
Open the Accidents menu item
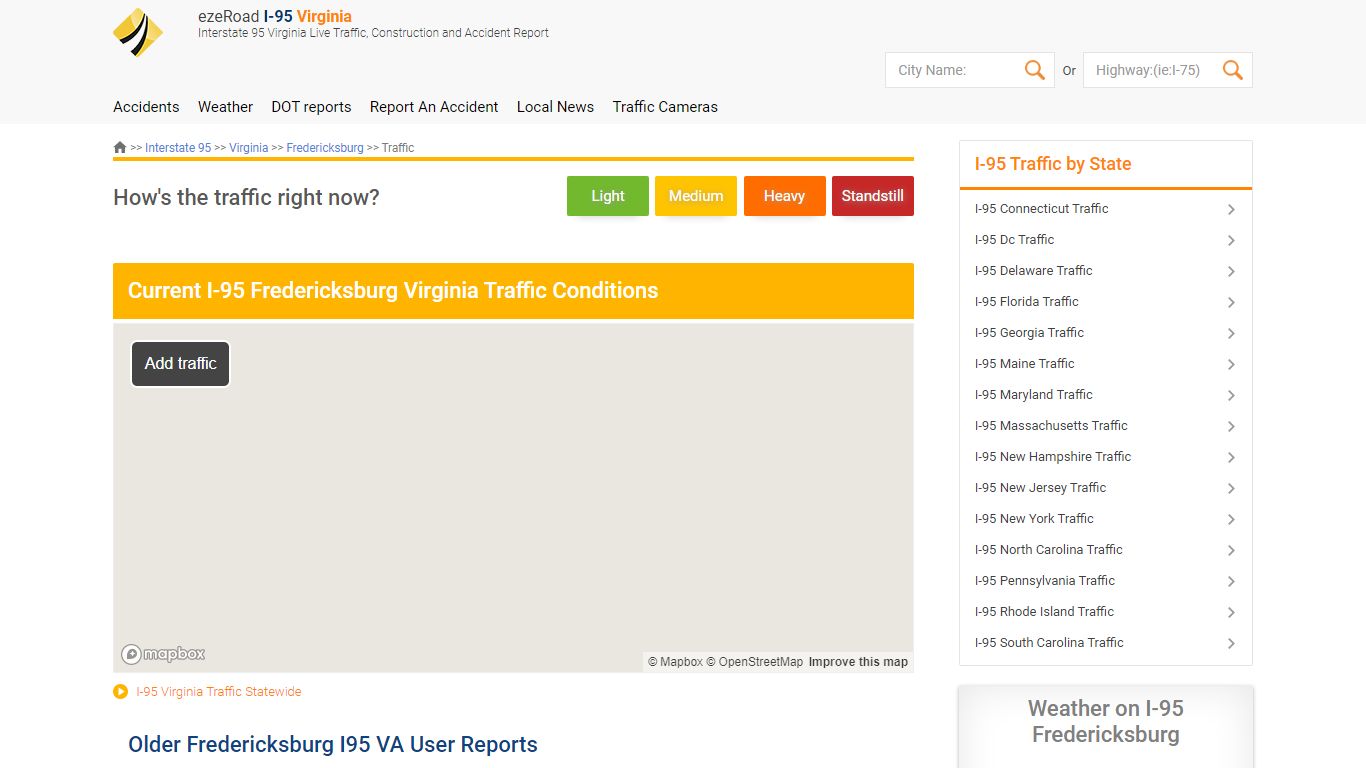(146, 107)
